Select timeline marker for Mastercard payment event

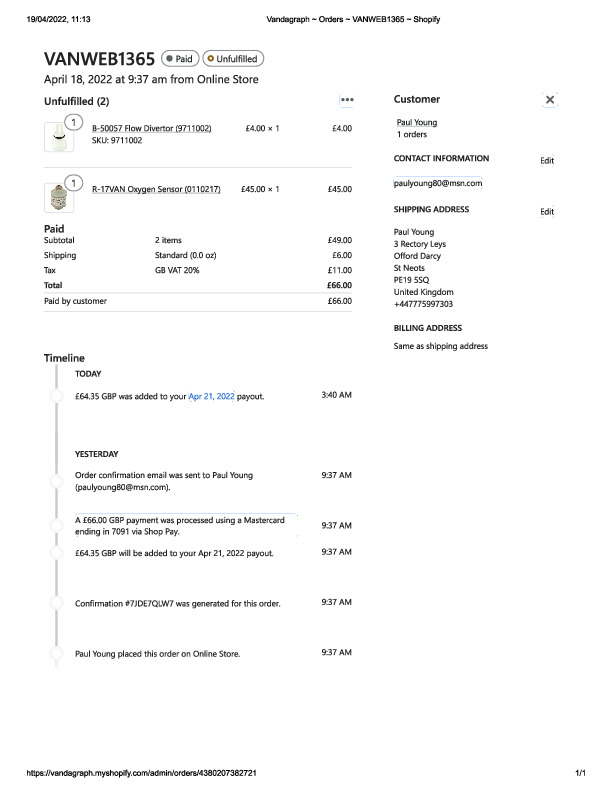click(57, 526)
